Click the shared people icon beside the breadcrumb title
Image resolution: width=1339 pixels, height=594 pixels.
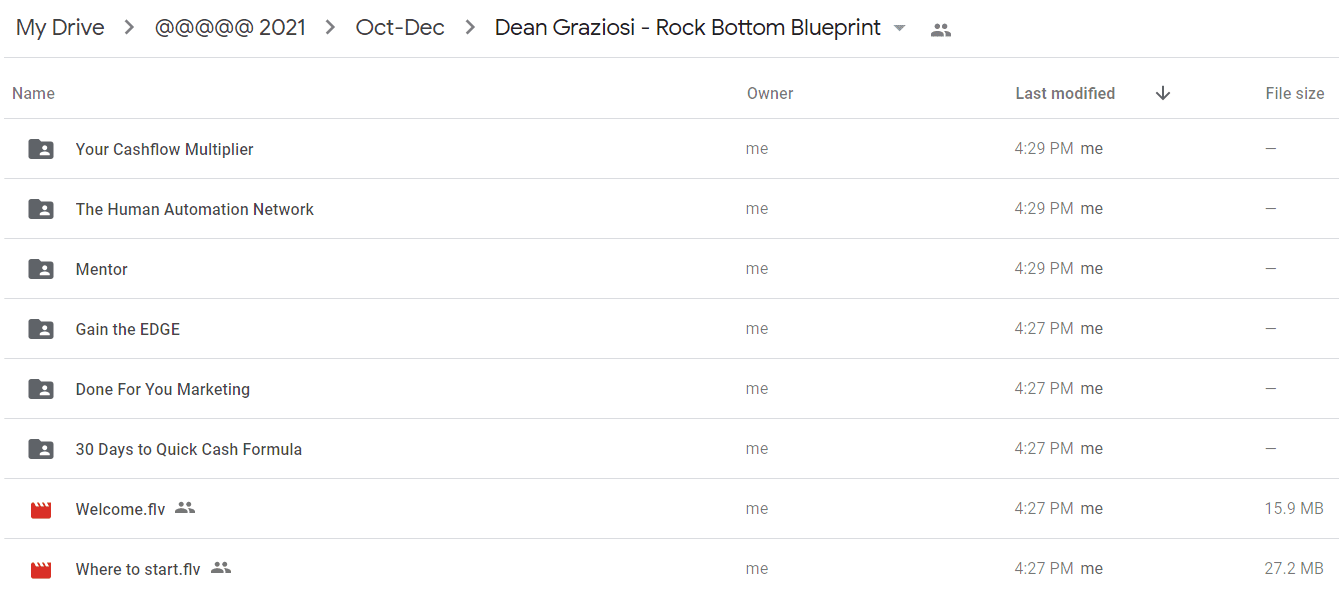940,30
